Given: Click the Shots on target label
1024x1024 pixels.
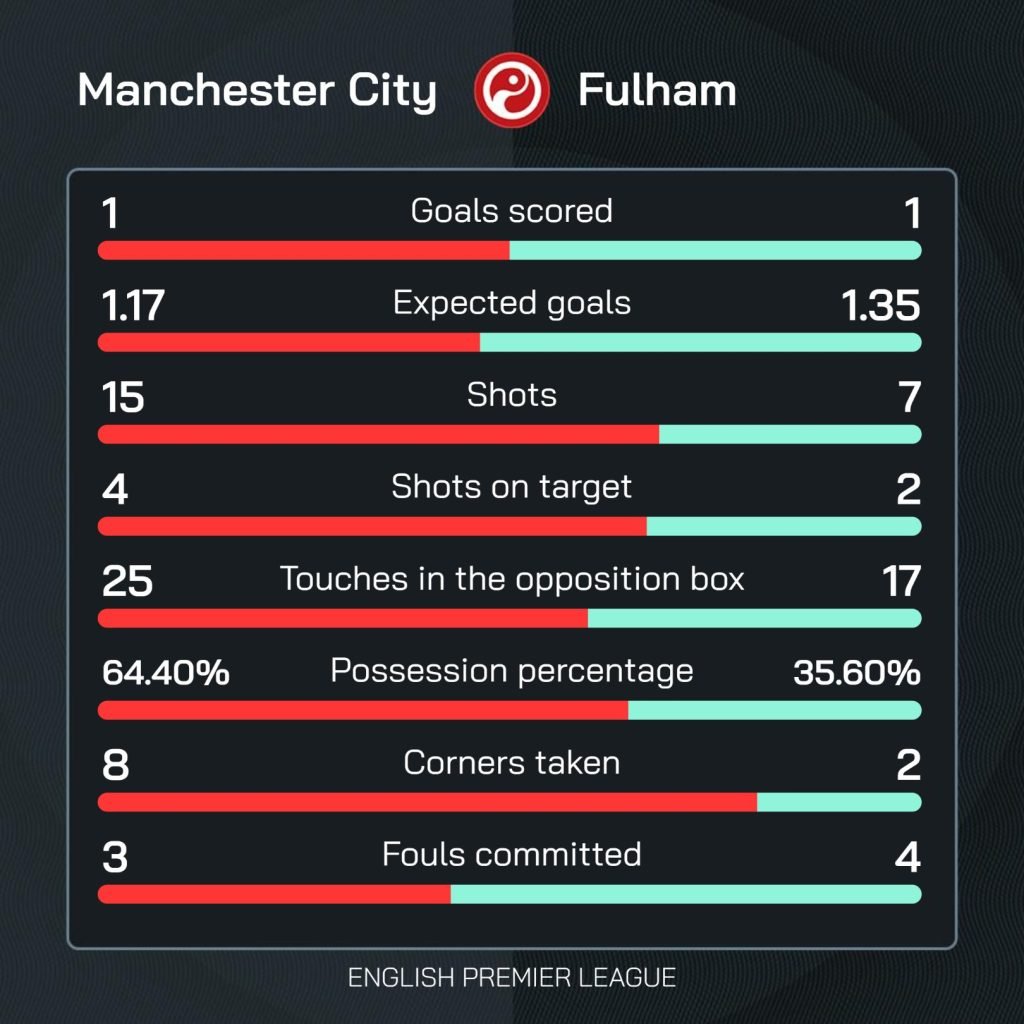Looking at the screenshot, I should point(511,488).
